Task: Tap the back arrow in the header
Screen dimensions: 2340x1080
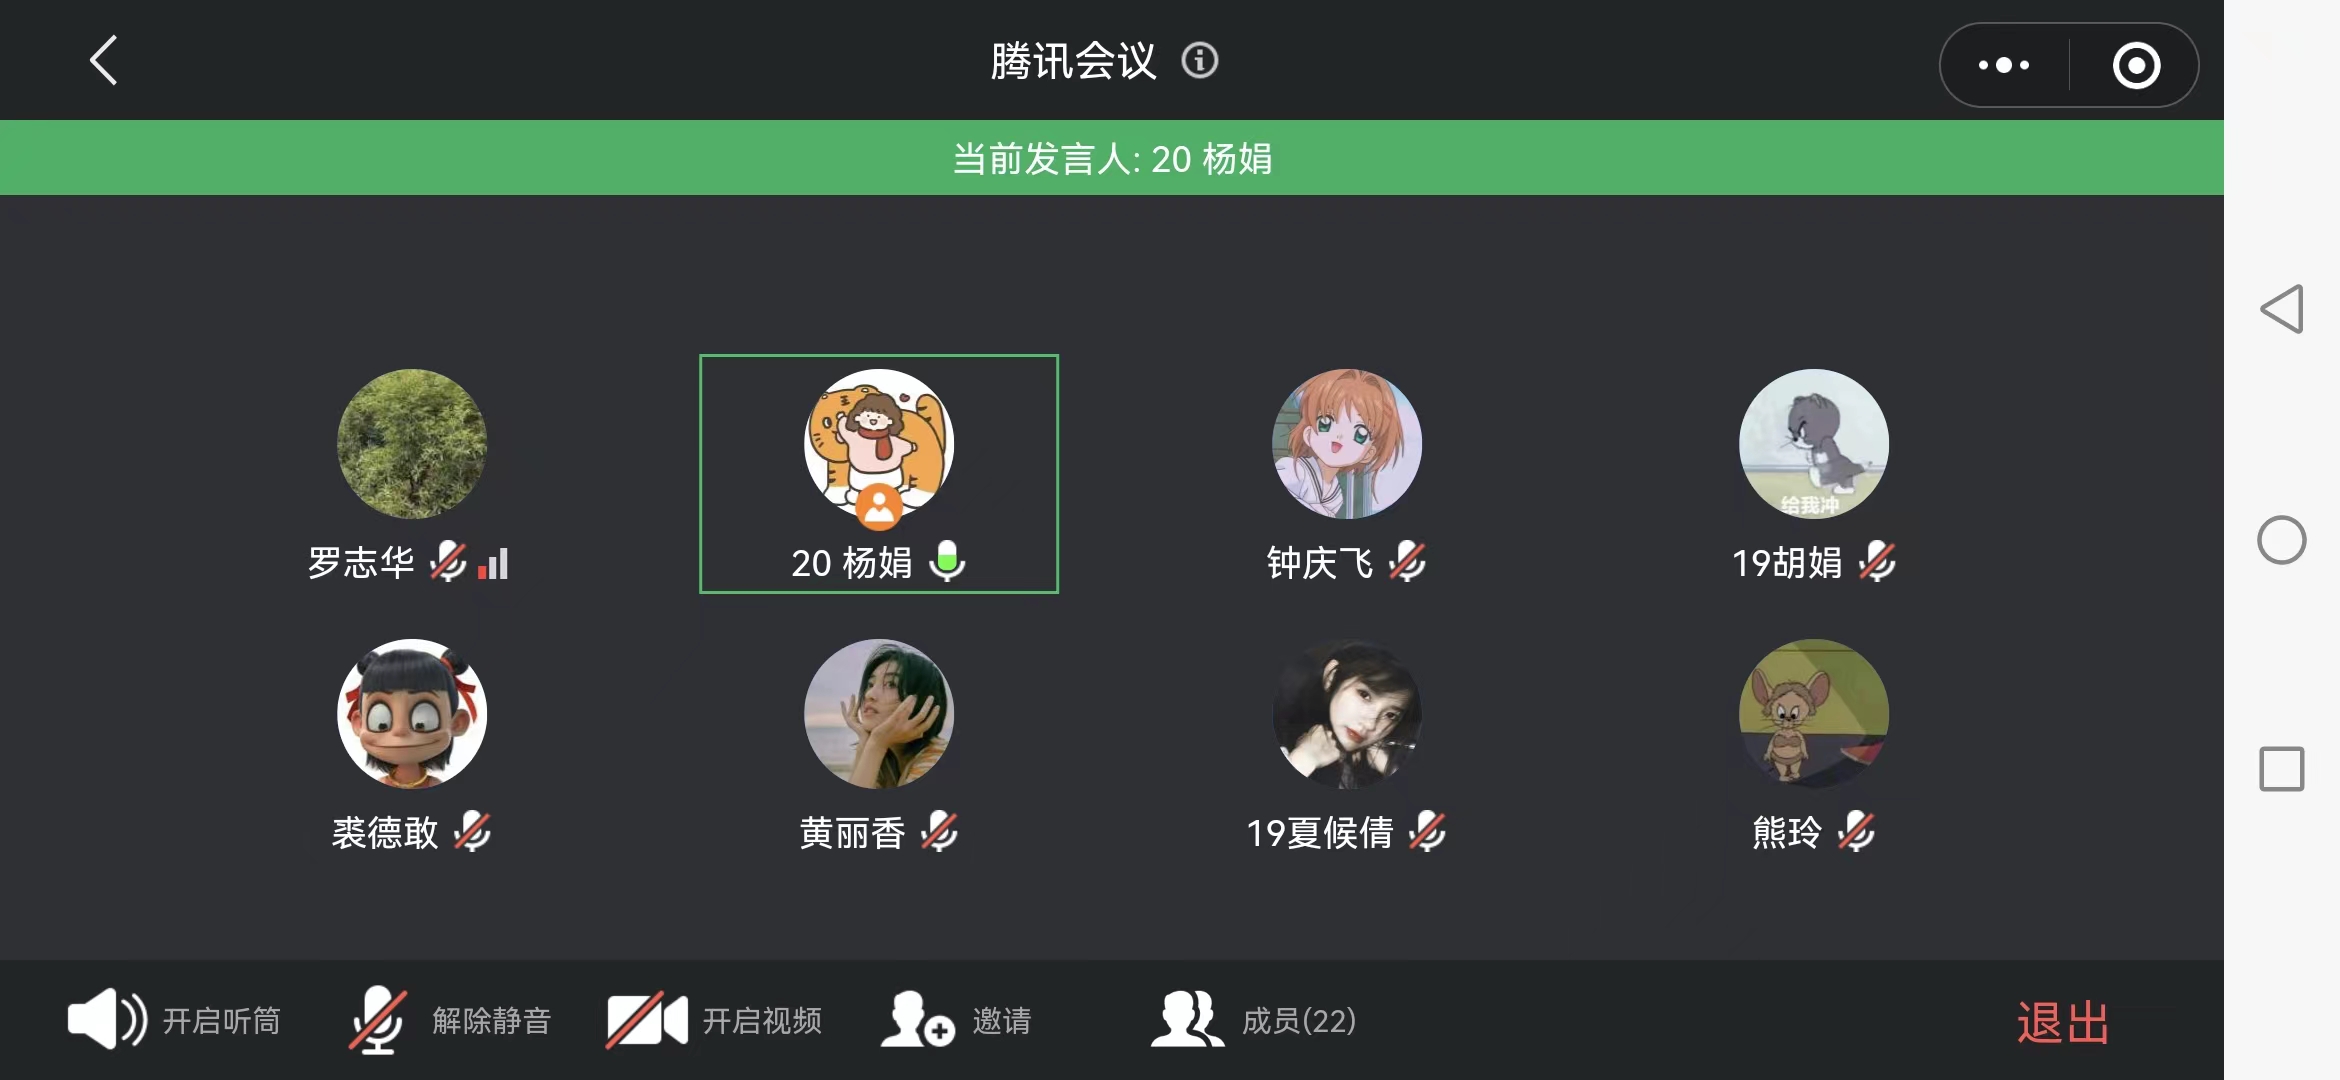Action: click(x=104, y=61)
